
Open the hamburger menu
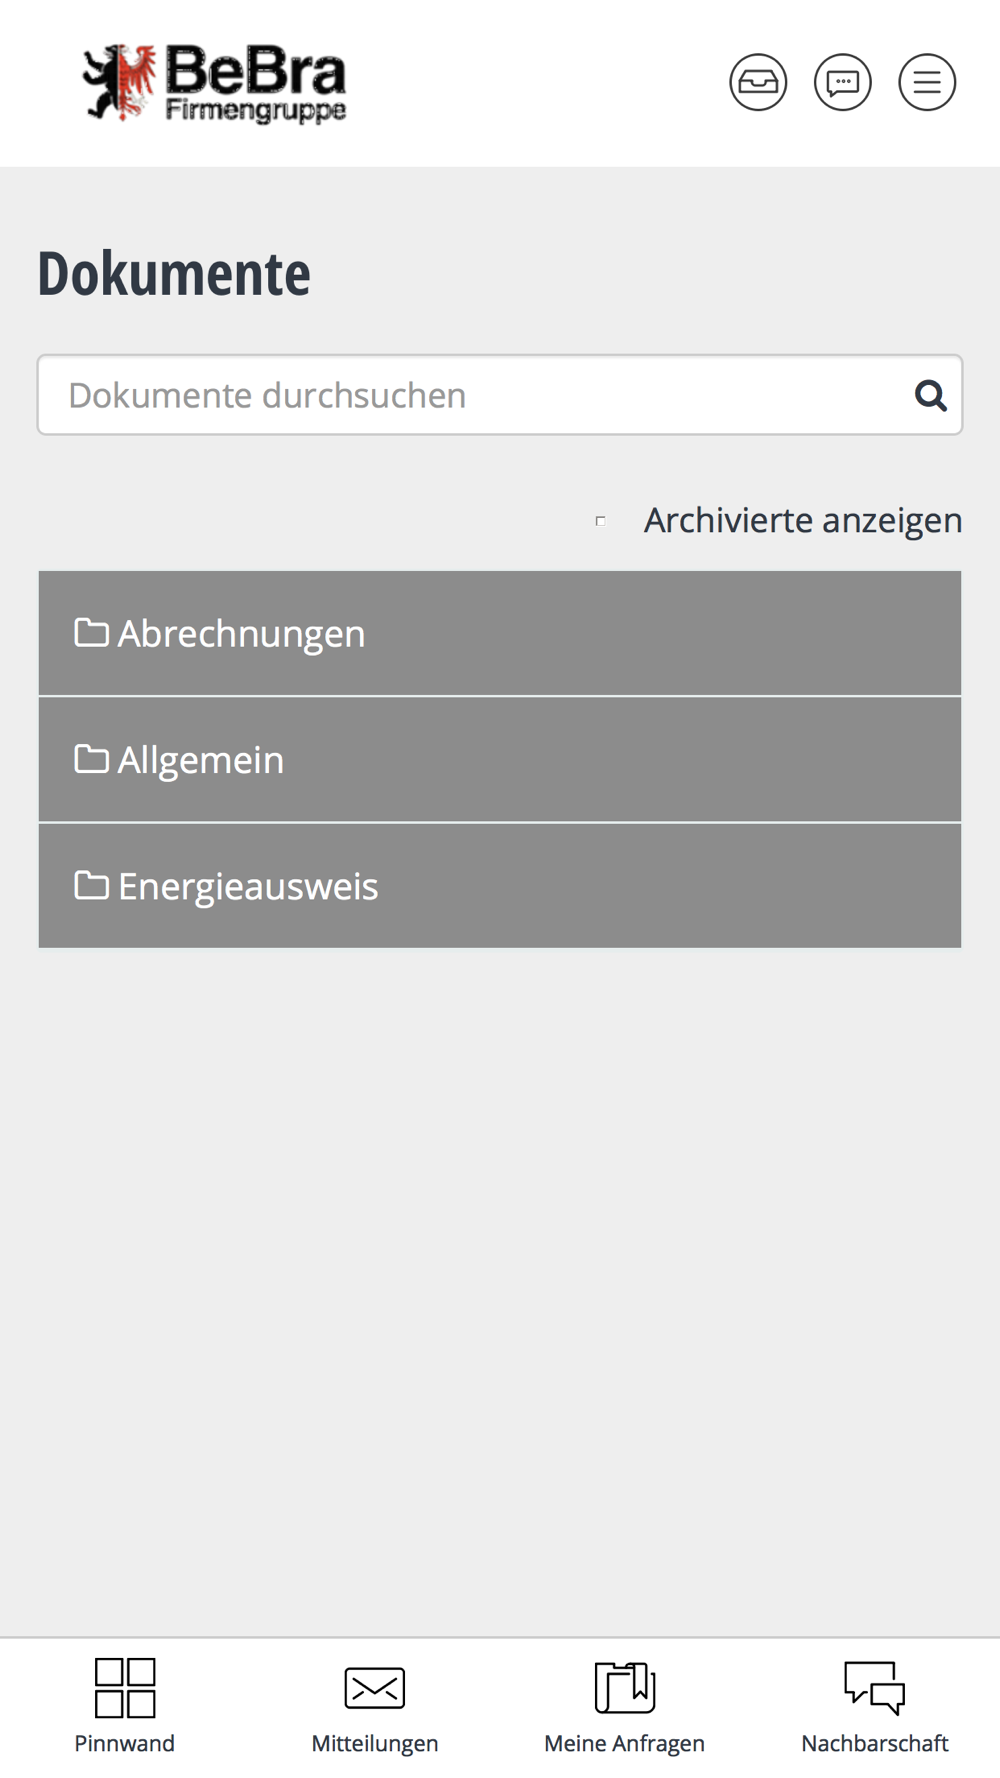927,82
